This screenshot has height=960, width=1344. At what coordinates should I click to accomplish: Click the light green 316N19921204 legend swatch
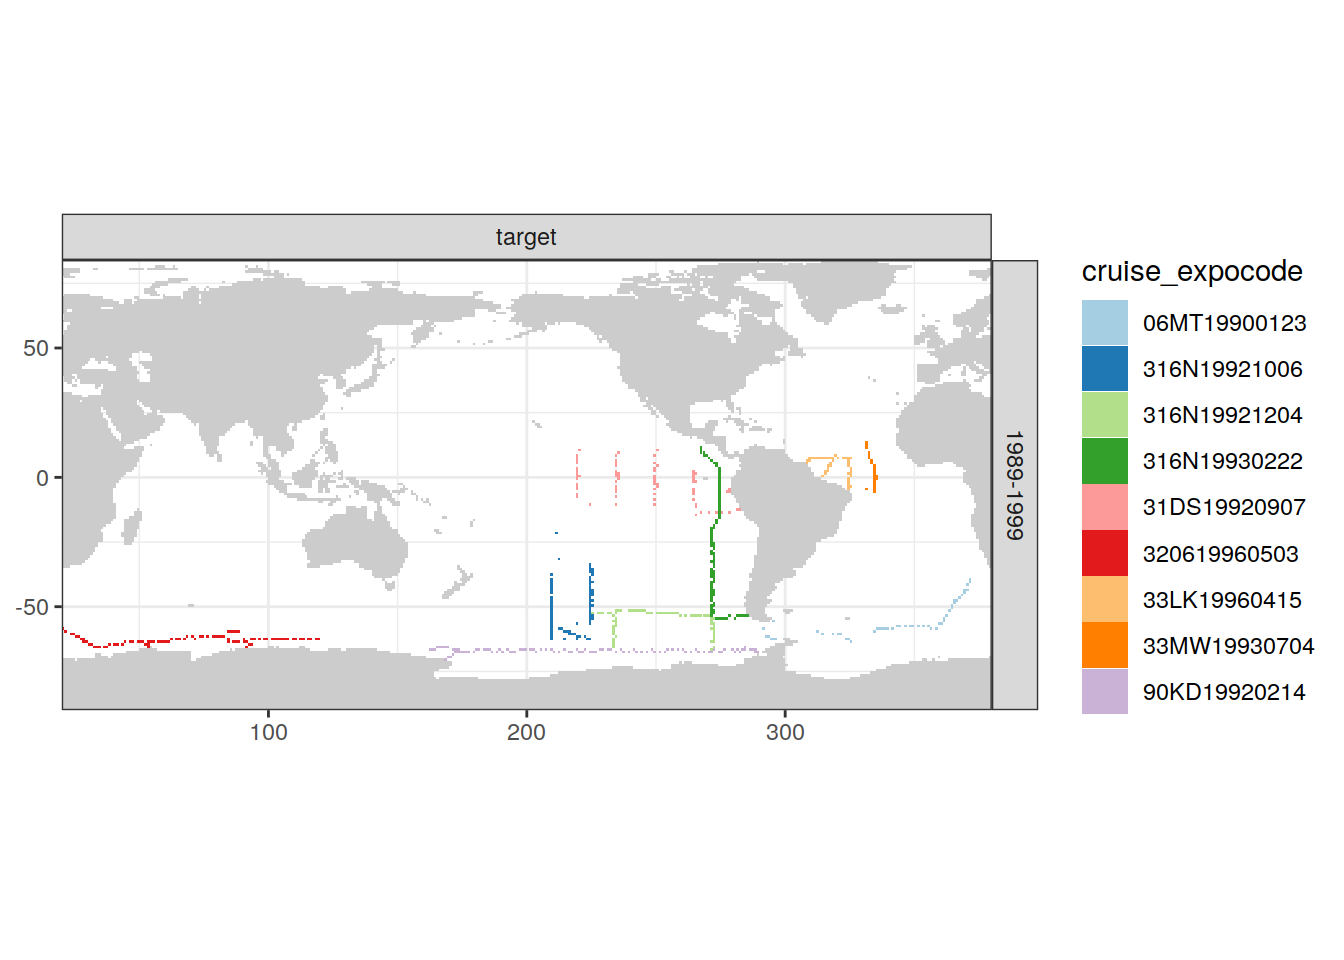pos(1104,415)
